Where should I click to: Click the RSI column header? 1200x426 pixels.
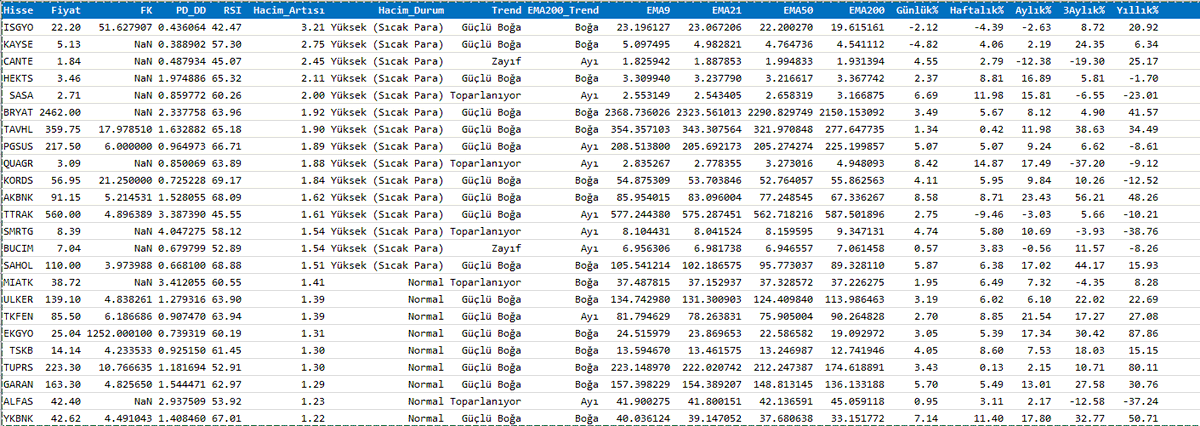(x=232, y=11)
